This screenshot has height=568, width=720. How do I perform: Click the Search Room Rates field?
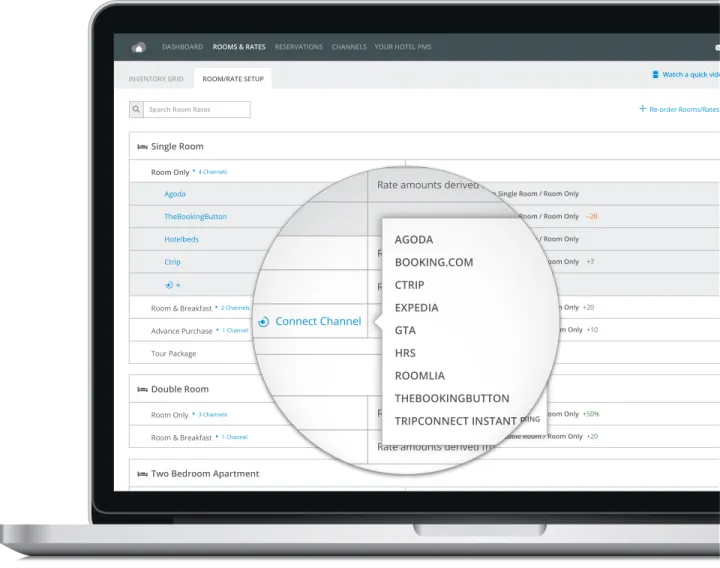(197, 109)
